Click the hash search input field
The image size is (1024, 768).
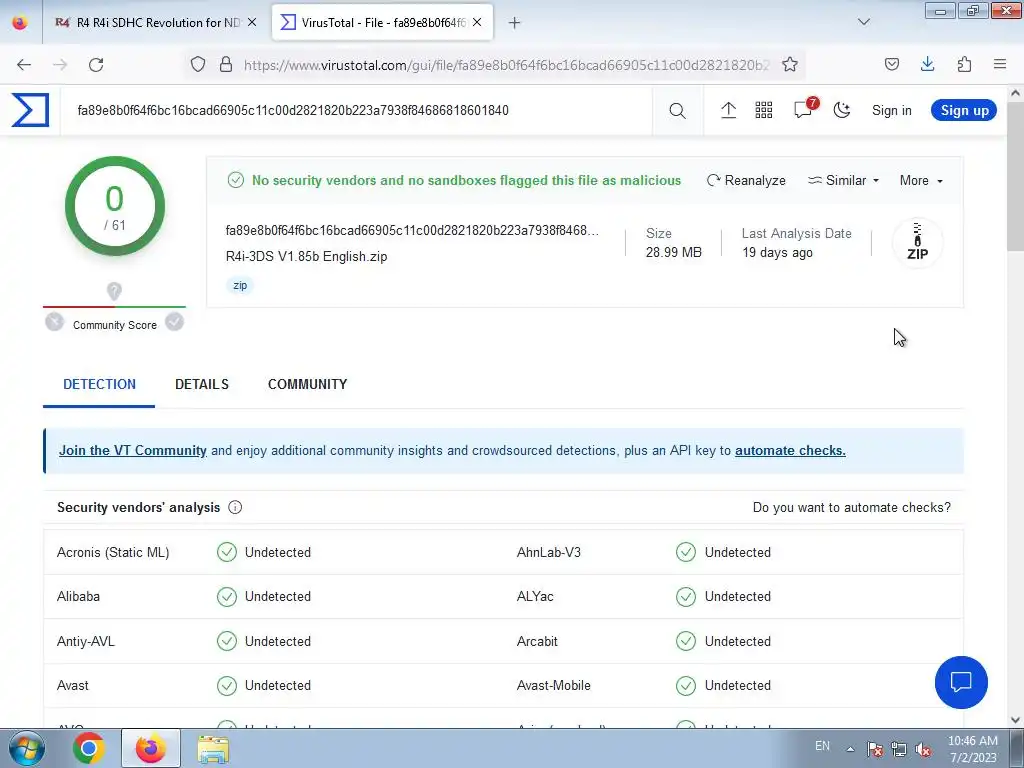point(356,110)
